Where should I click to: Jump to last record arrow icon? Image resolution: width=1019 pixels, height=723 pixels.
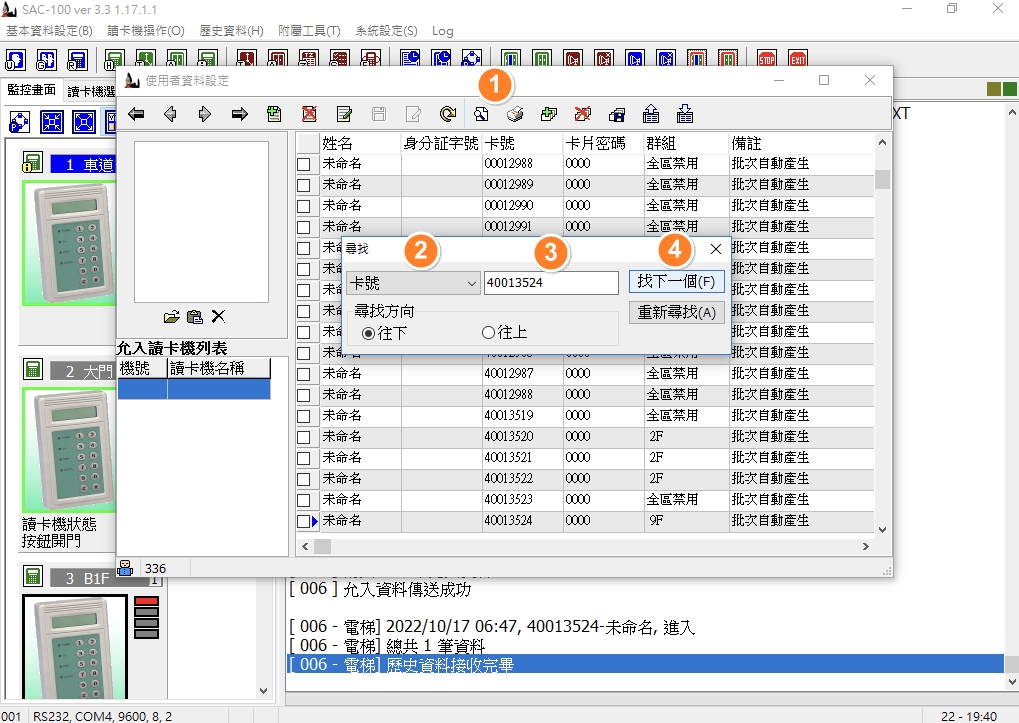point(240,114)
